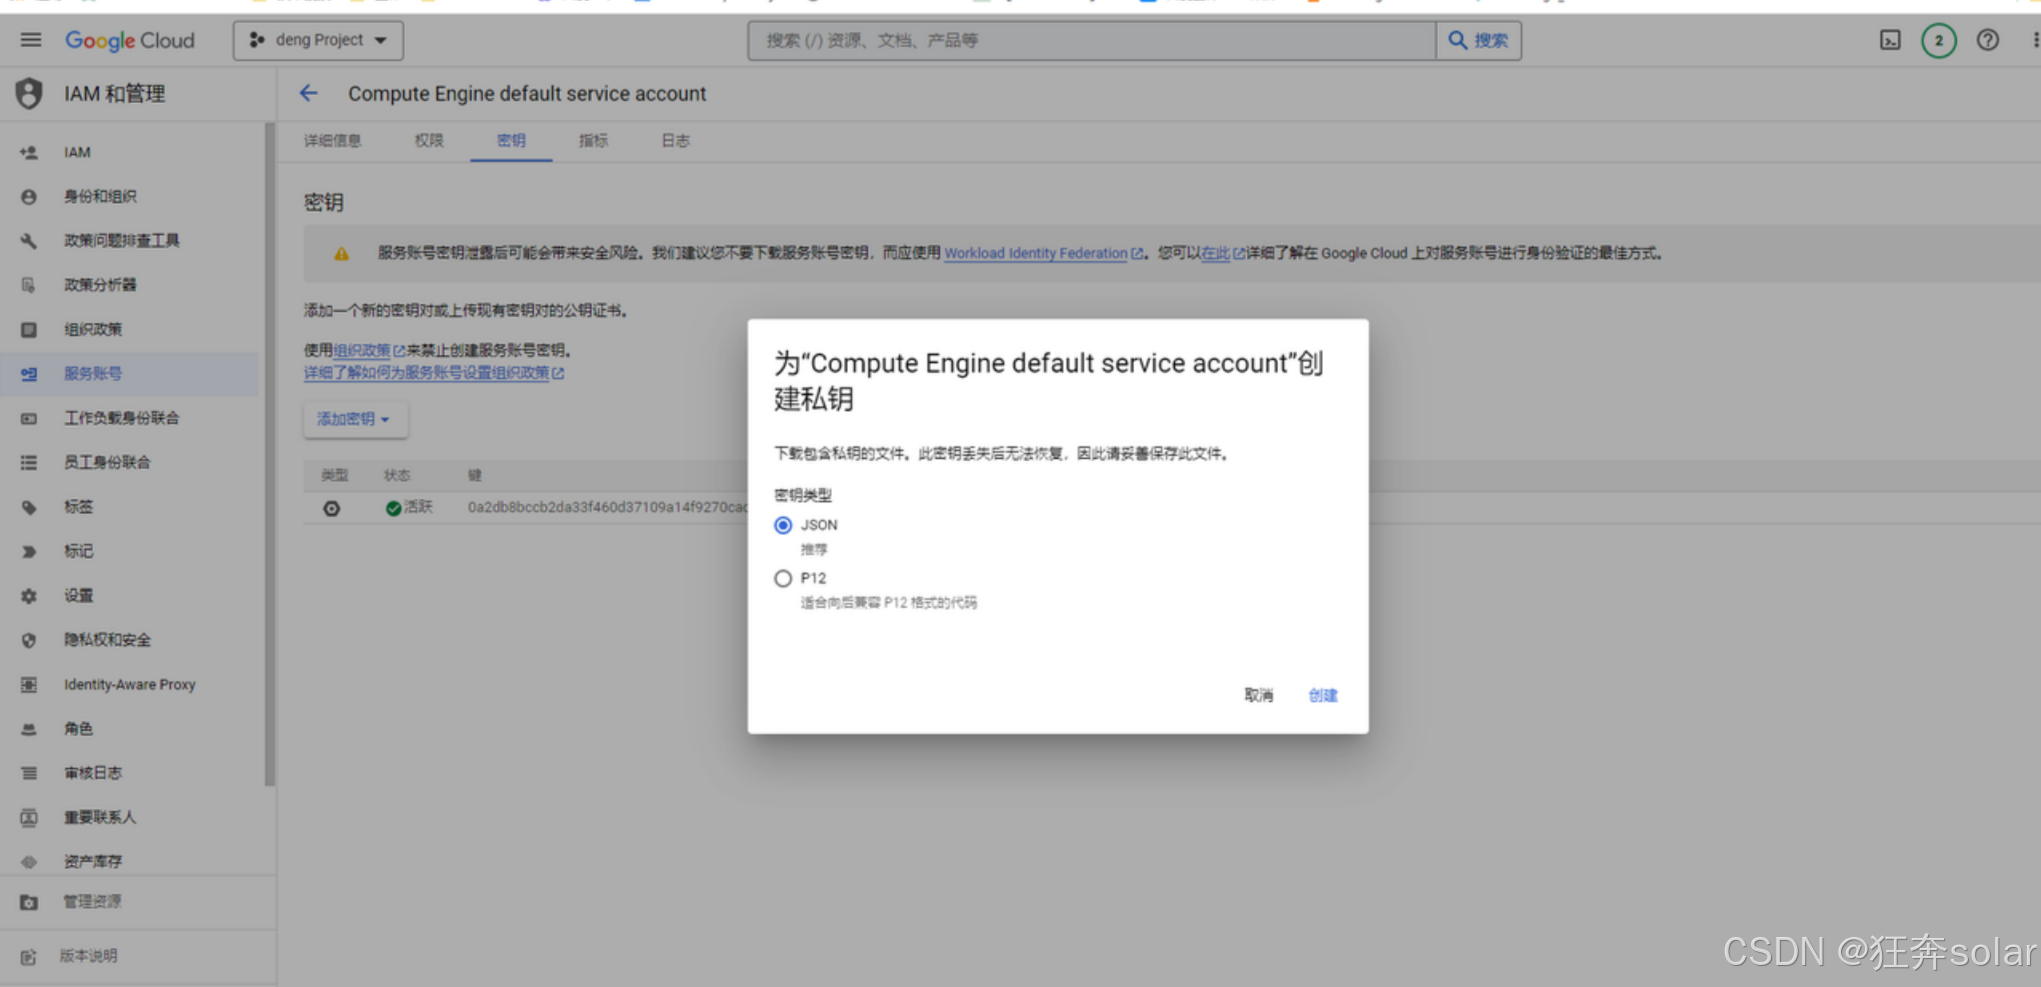Click the 重要联系人 sidebar icon
Screen dimensions: 2041x987
pos(29,817)
